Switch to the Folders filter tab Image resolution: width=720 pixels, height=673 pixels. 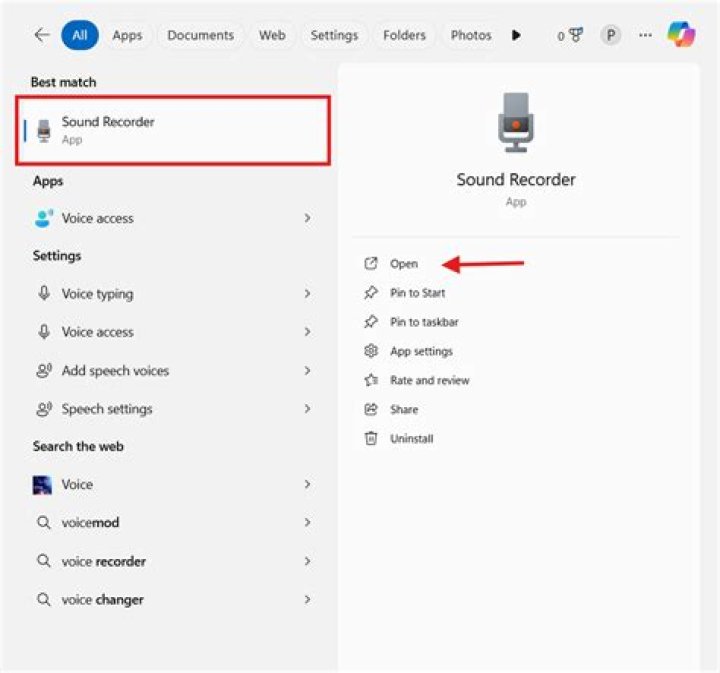coord(405,35)
